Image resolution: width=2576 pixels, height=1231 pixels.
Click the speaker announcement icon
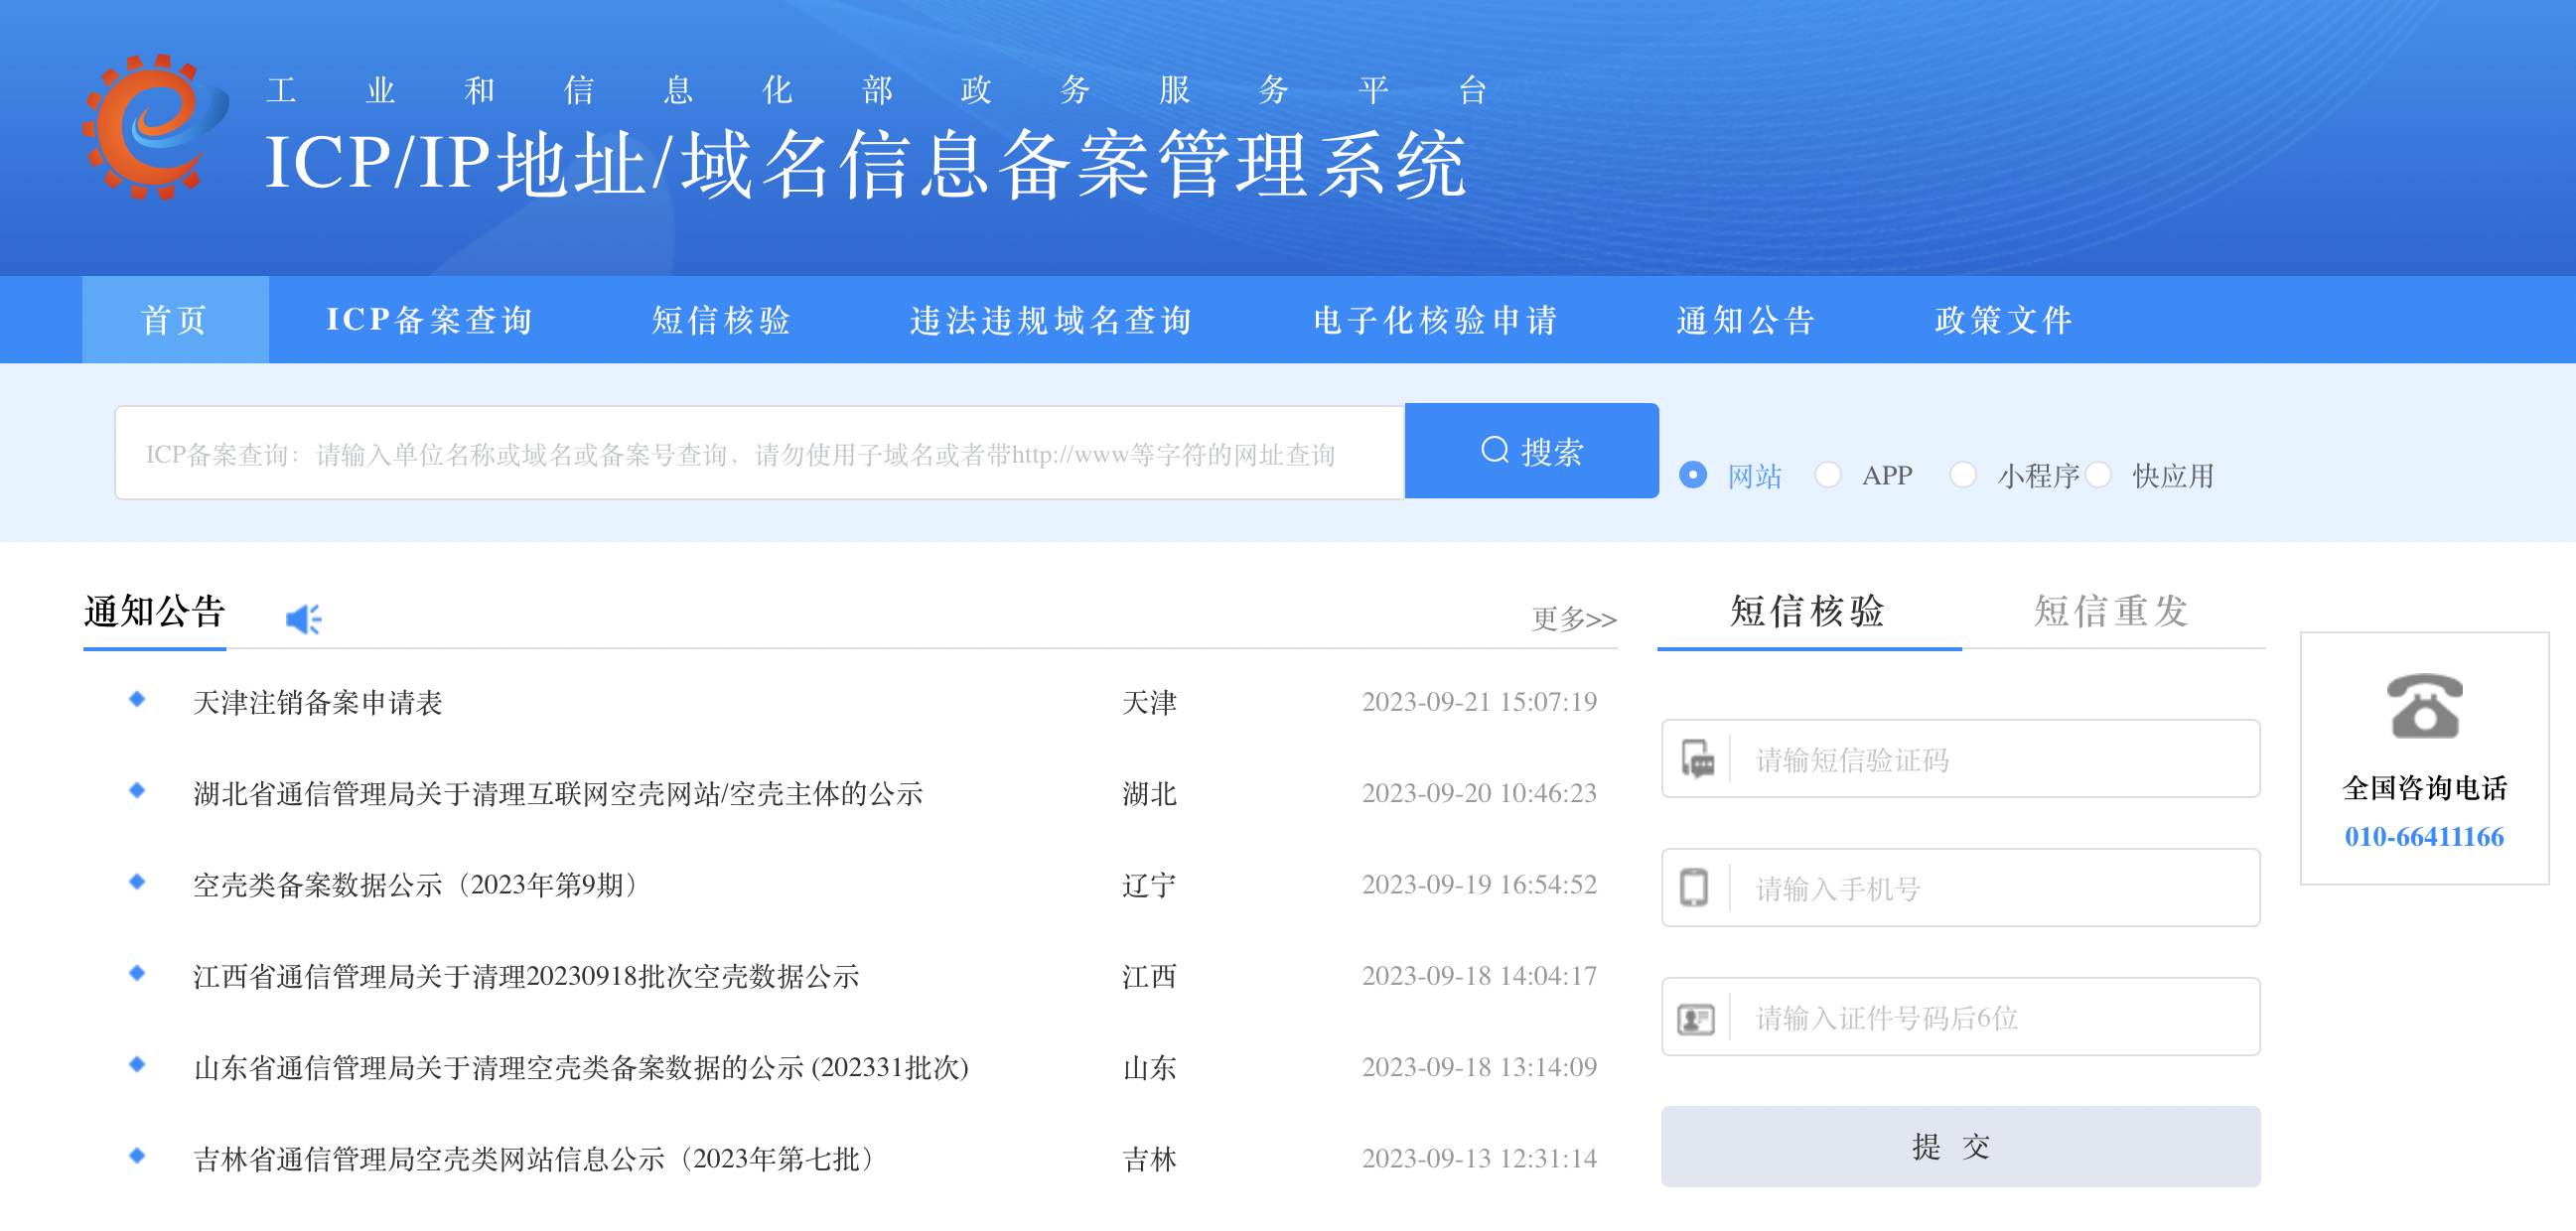click(303, 619)
